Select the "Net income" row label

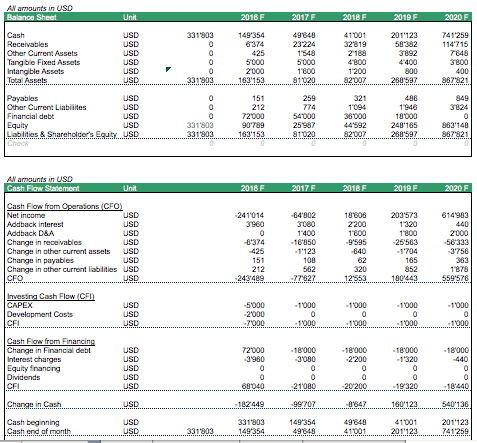tap(26, 215)
